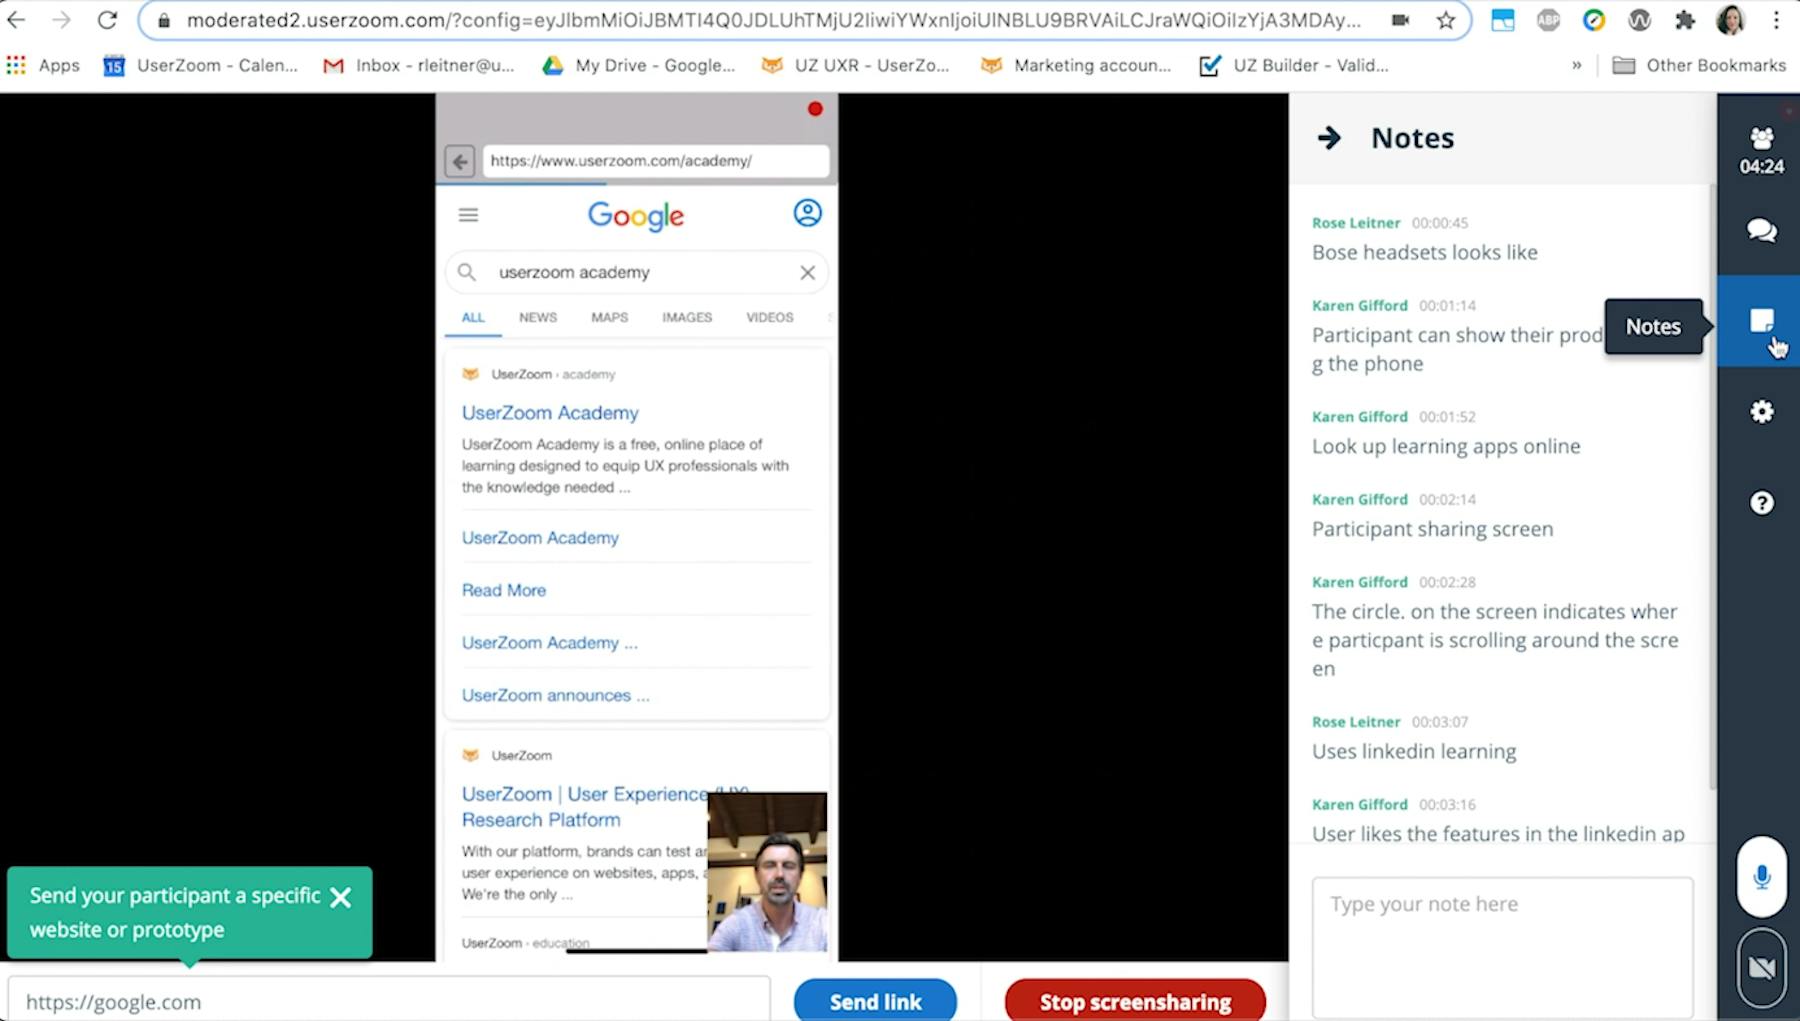Click the Google logo
The height and width of the screenshot is (1021, 1800).
[x=636, y=216]
